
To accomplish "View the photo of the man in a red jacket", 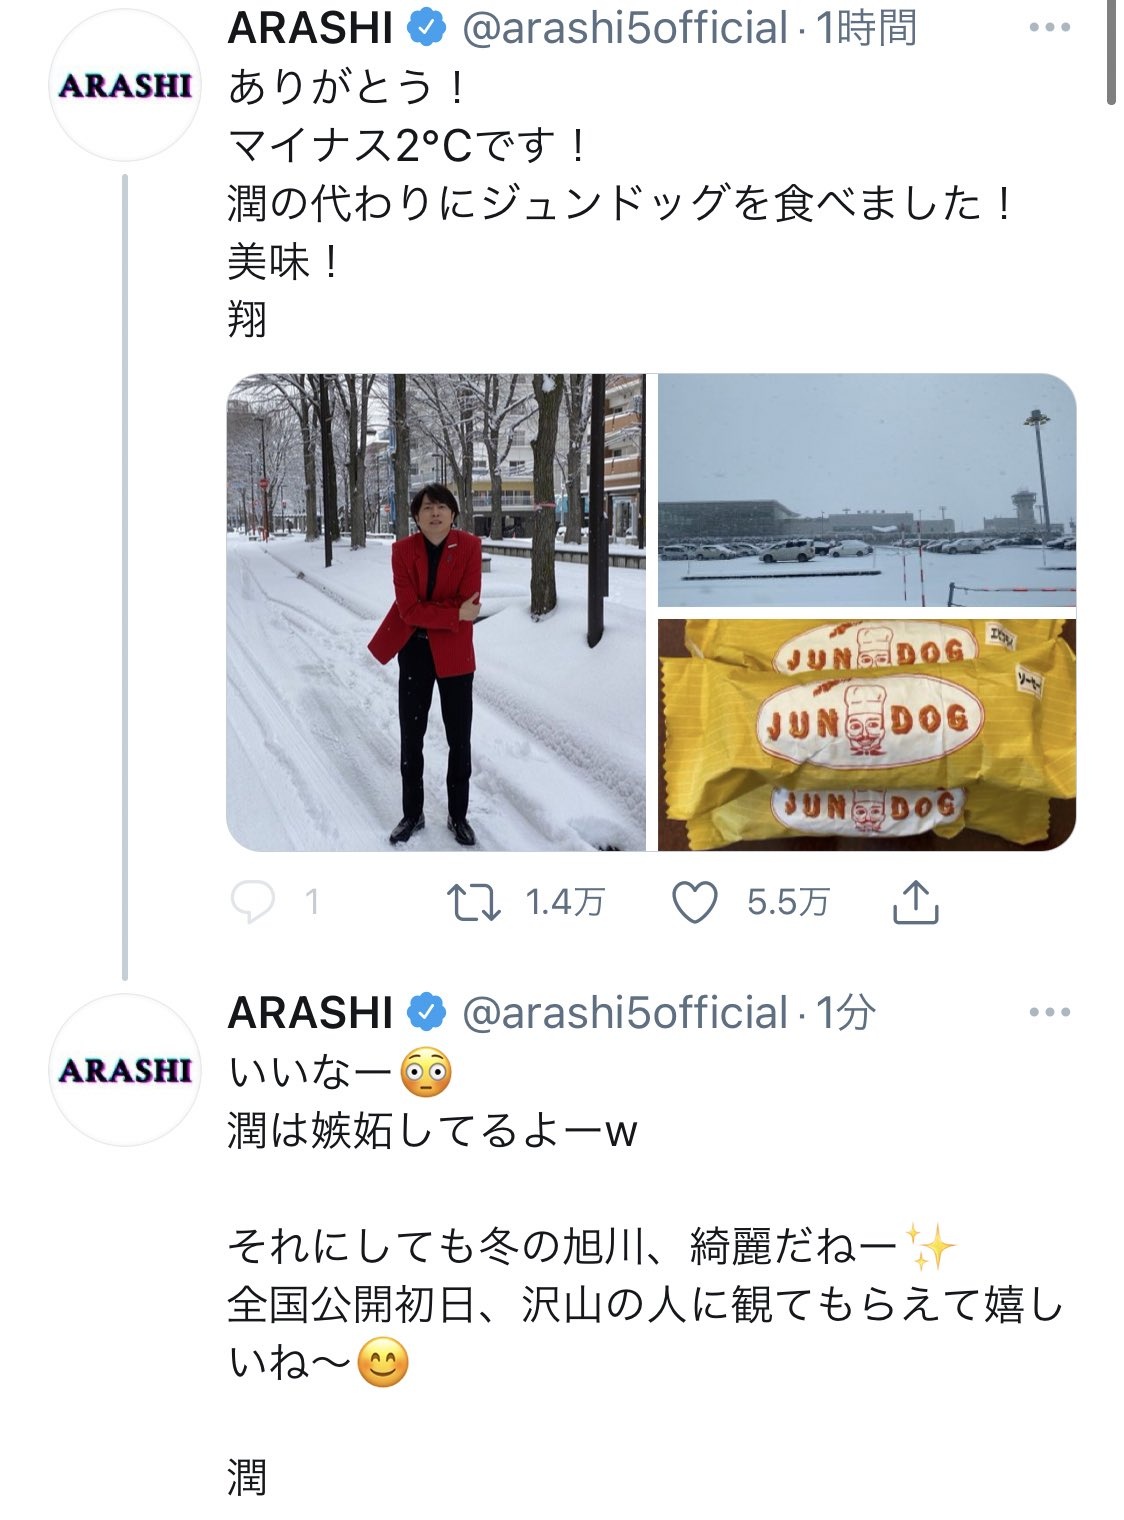I will click(x=436, y=612).
